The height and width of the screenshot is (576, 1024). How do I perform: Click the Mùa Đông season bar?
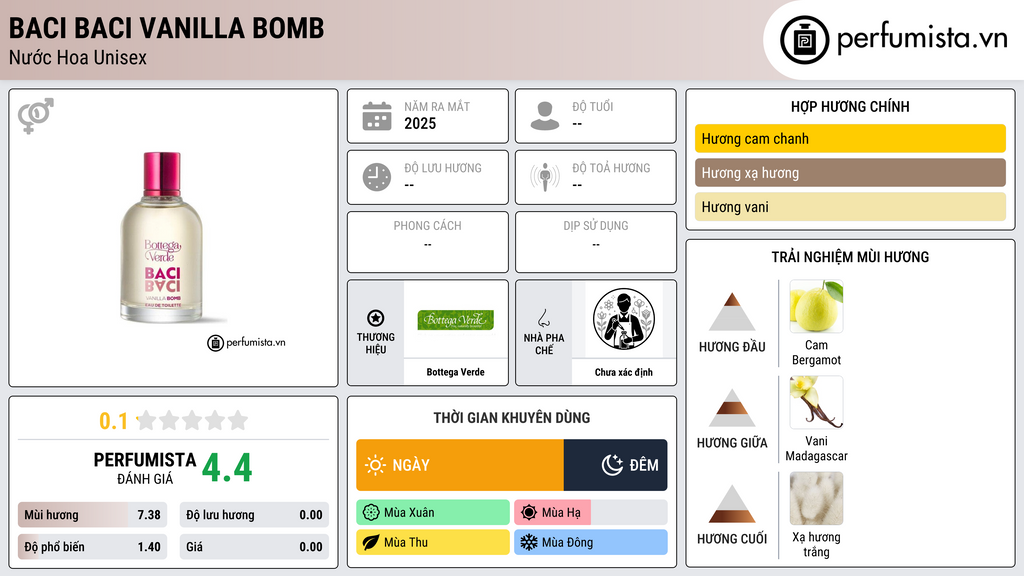[591, 542]
